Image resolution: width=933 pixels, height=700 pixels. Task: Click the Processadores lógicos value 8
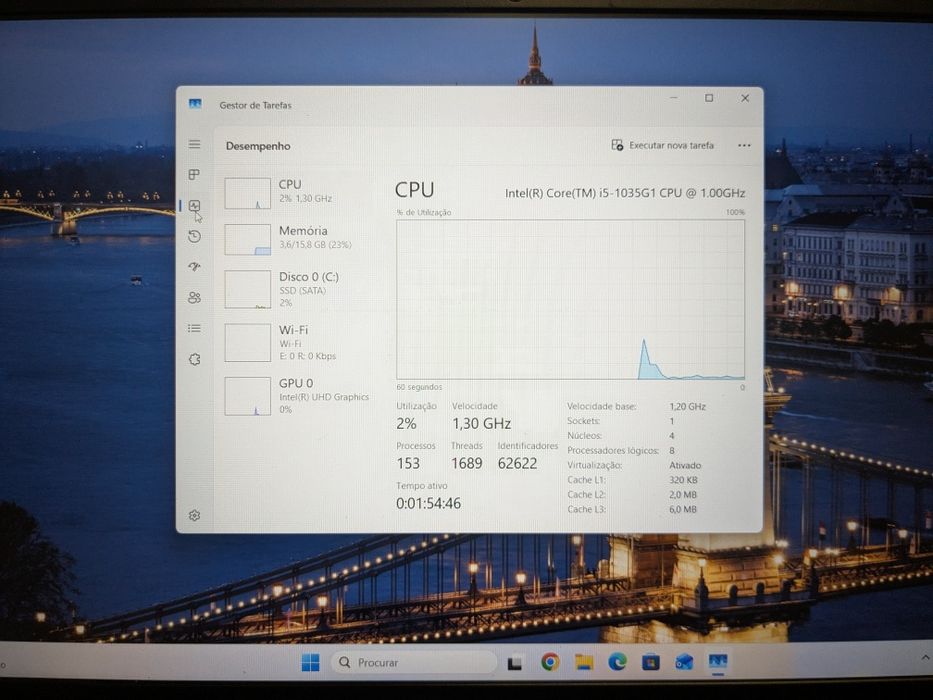[x=672, y=451]
